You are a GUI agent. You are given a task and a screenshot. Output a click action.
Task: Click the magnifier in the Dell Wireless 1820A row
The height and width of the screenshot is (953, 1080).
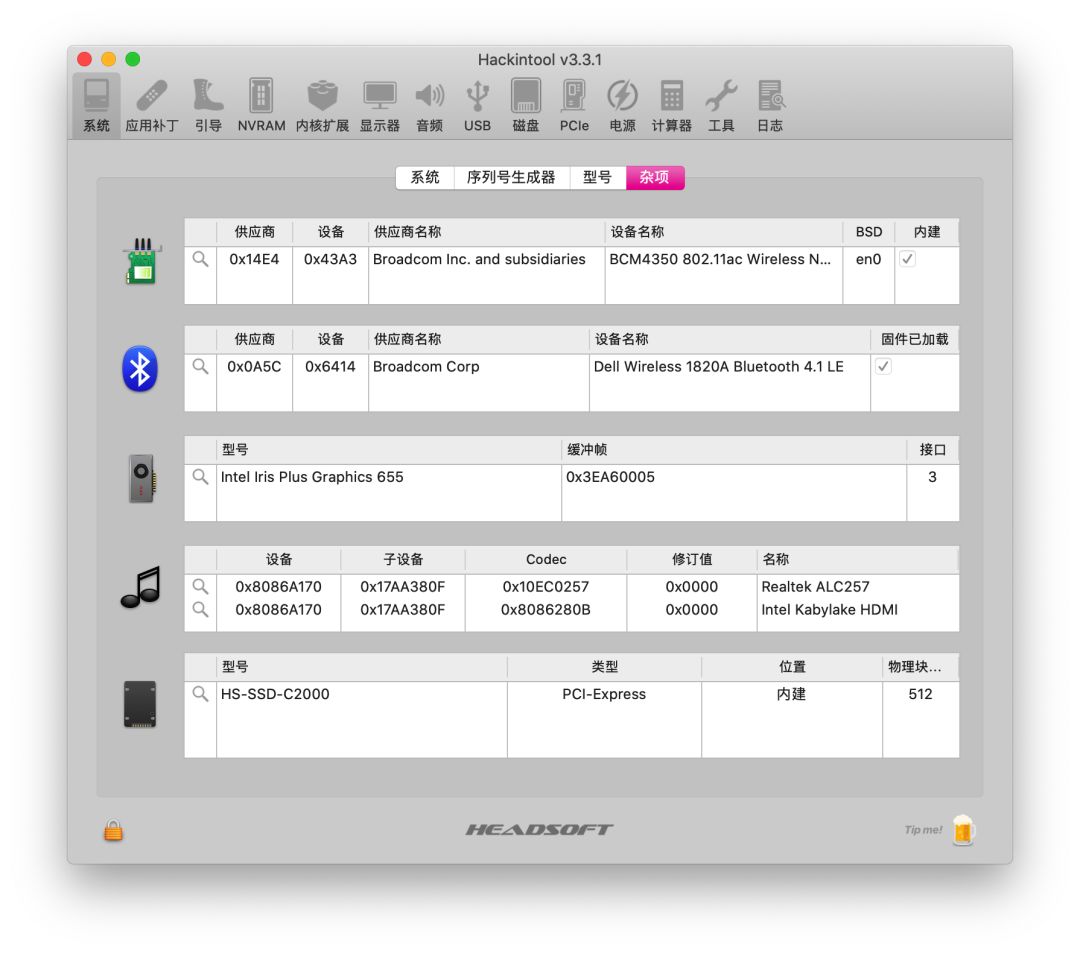[x=200, y=366]
